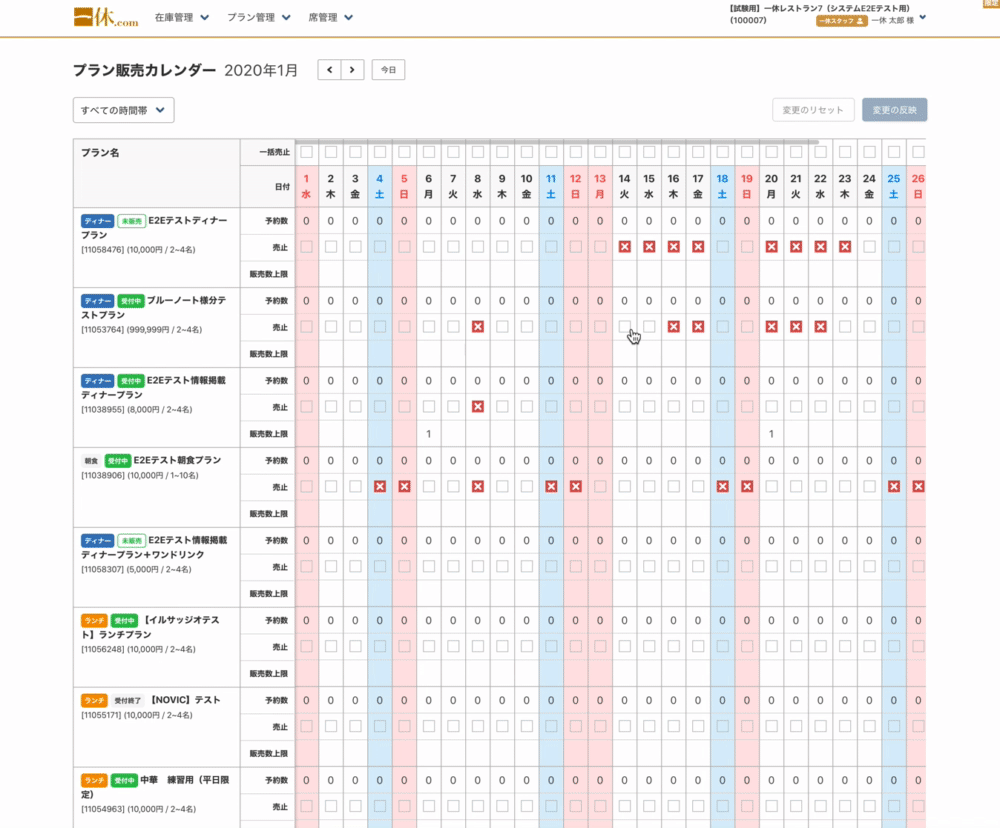Uncheck 売止 on day 17 for E2Eテストディナープラン

coord(698,247)
